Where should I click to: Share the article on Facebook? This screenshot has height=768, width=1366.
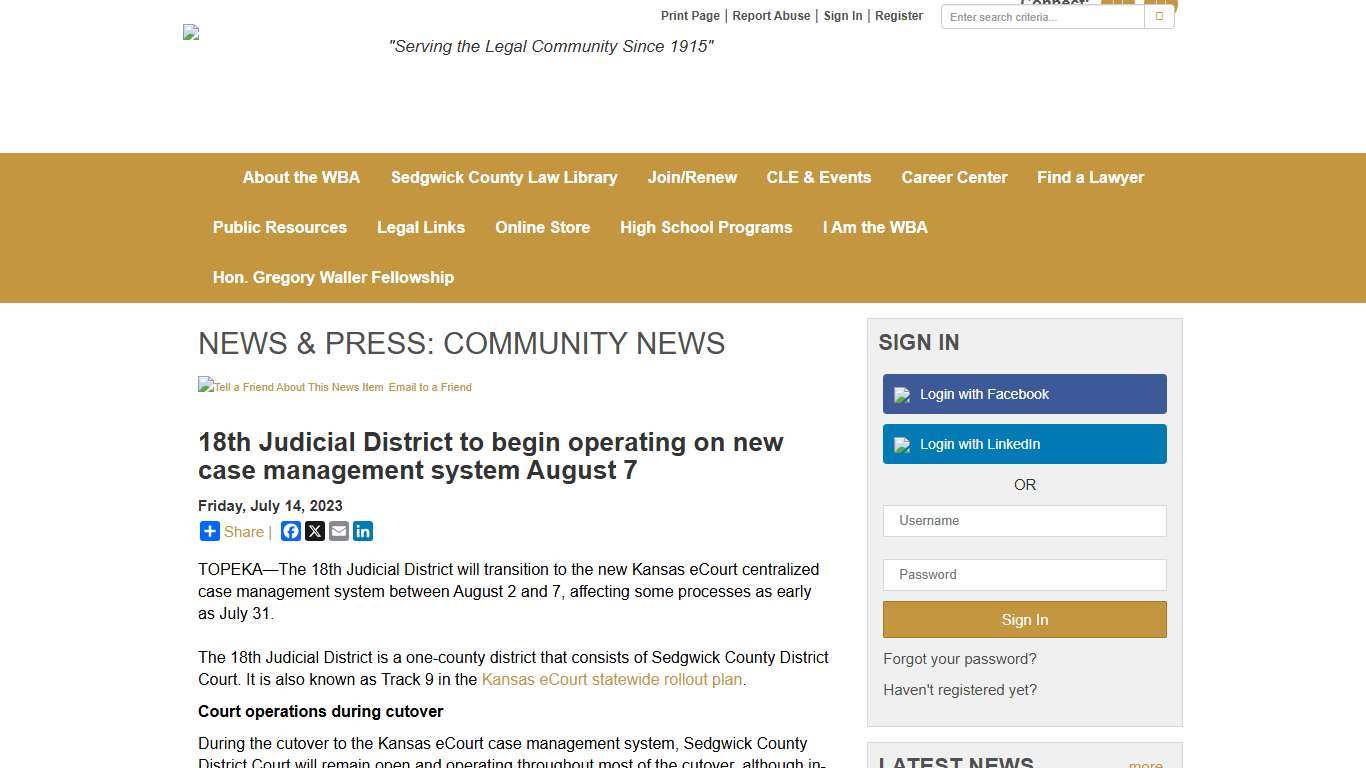[290, 531]
